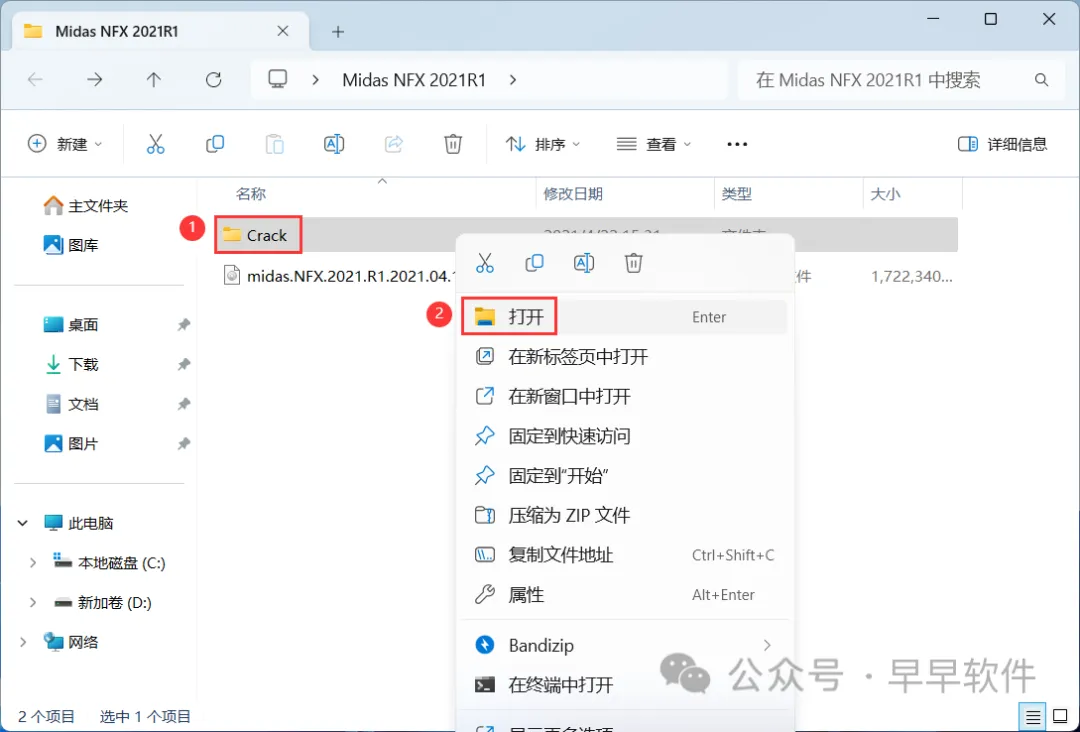Open 主文件夹 in the sidebar
Image resolution: width=1080 pixels, height=732 pixels.
(86, 205)
